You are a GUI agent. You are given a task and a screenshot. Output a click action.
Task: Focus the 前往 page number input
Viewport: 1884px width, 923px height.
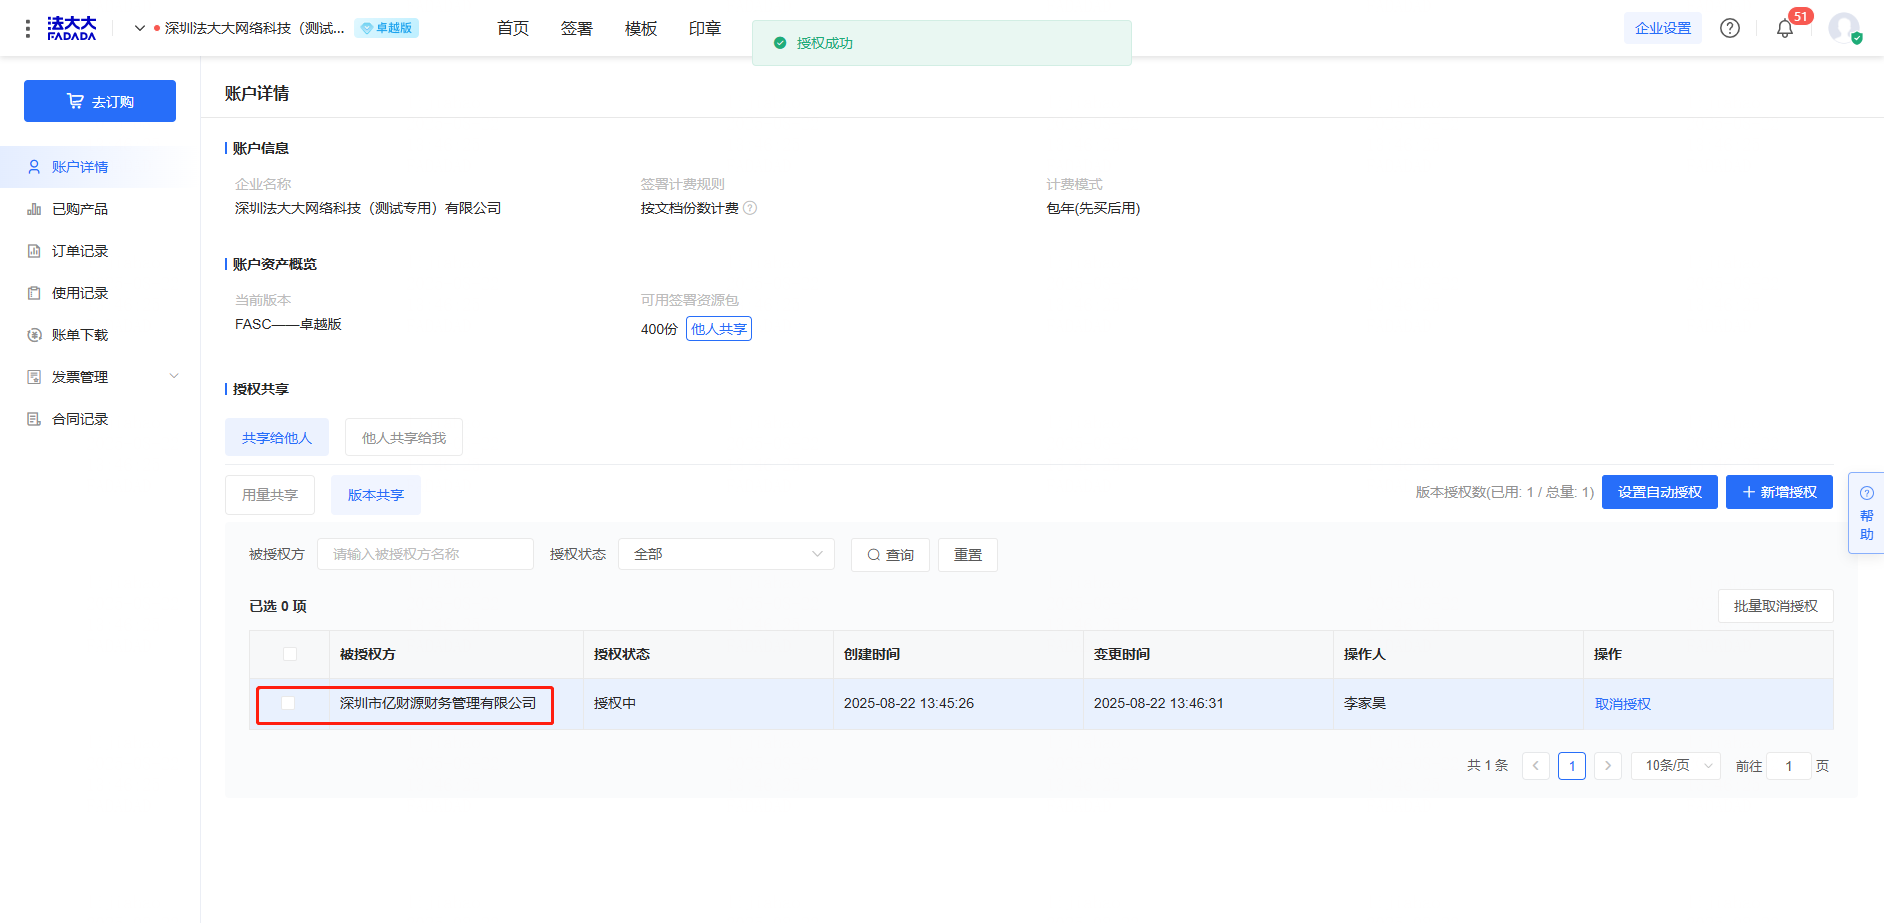point(1789,766)
